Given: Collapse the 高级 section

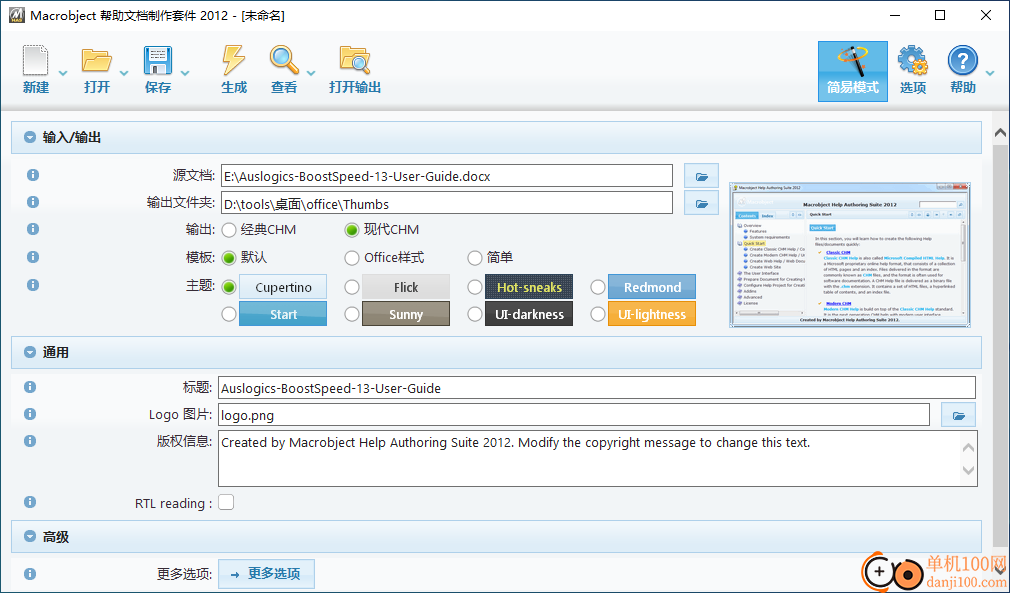Looking at the screenshot, I should point(30,536).
